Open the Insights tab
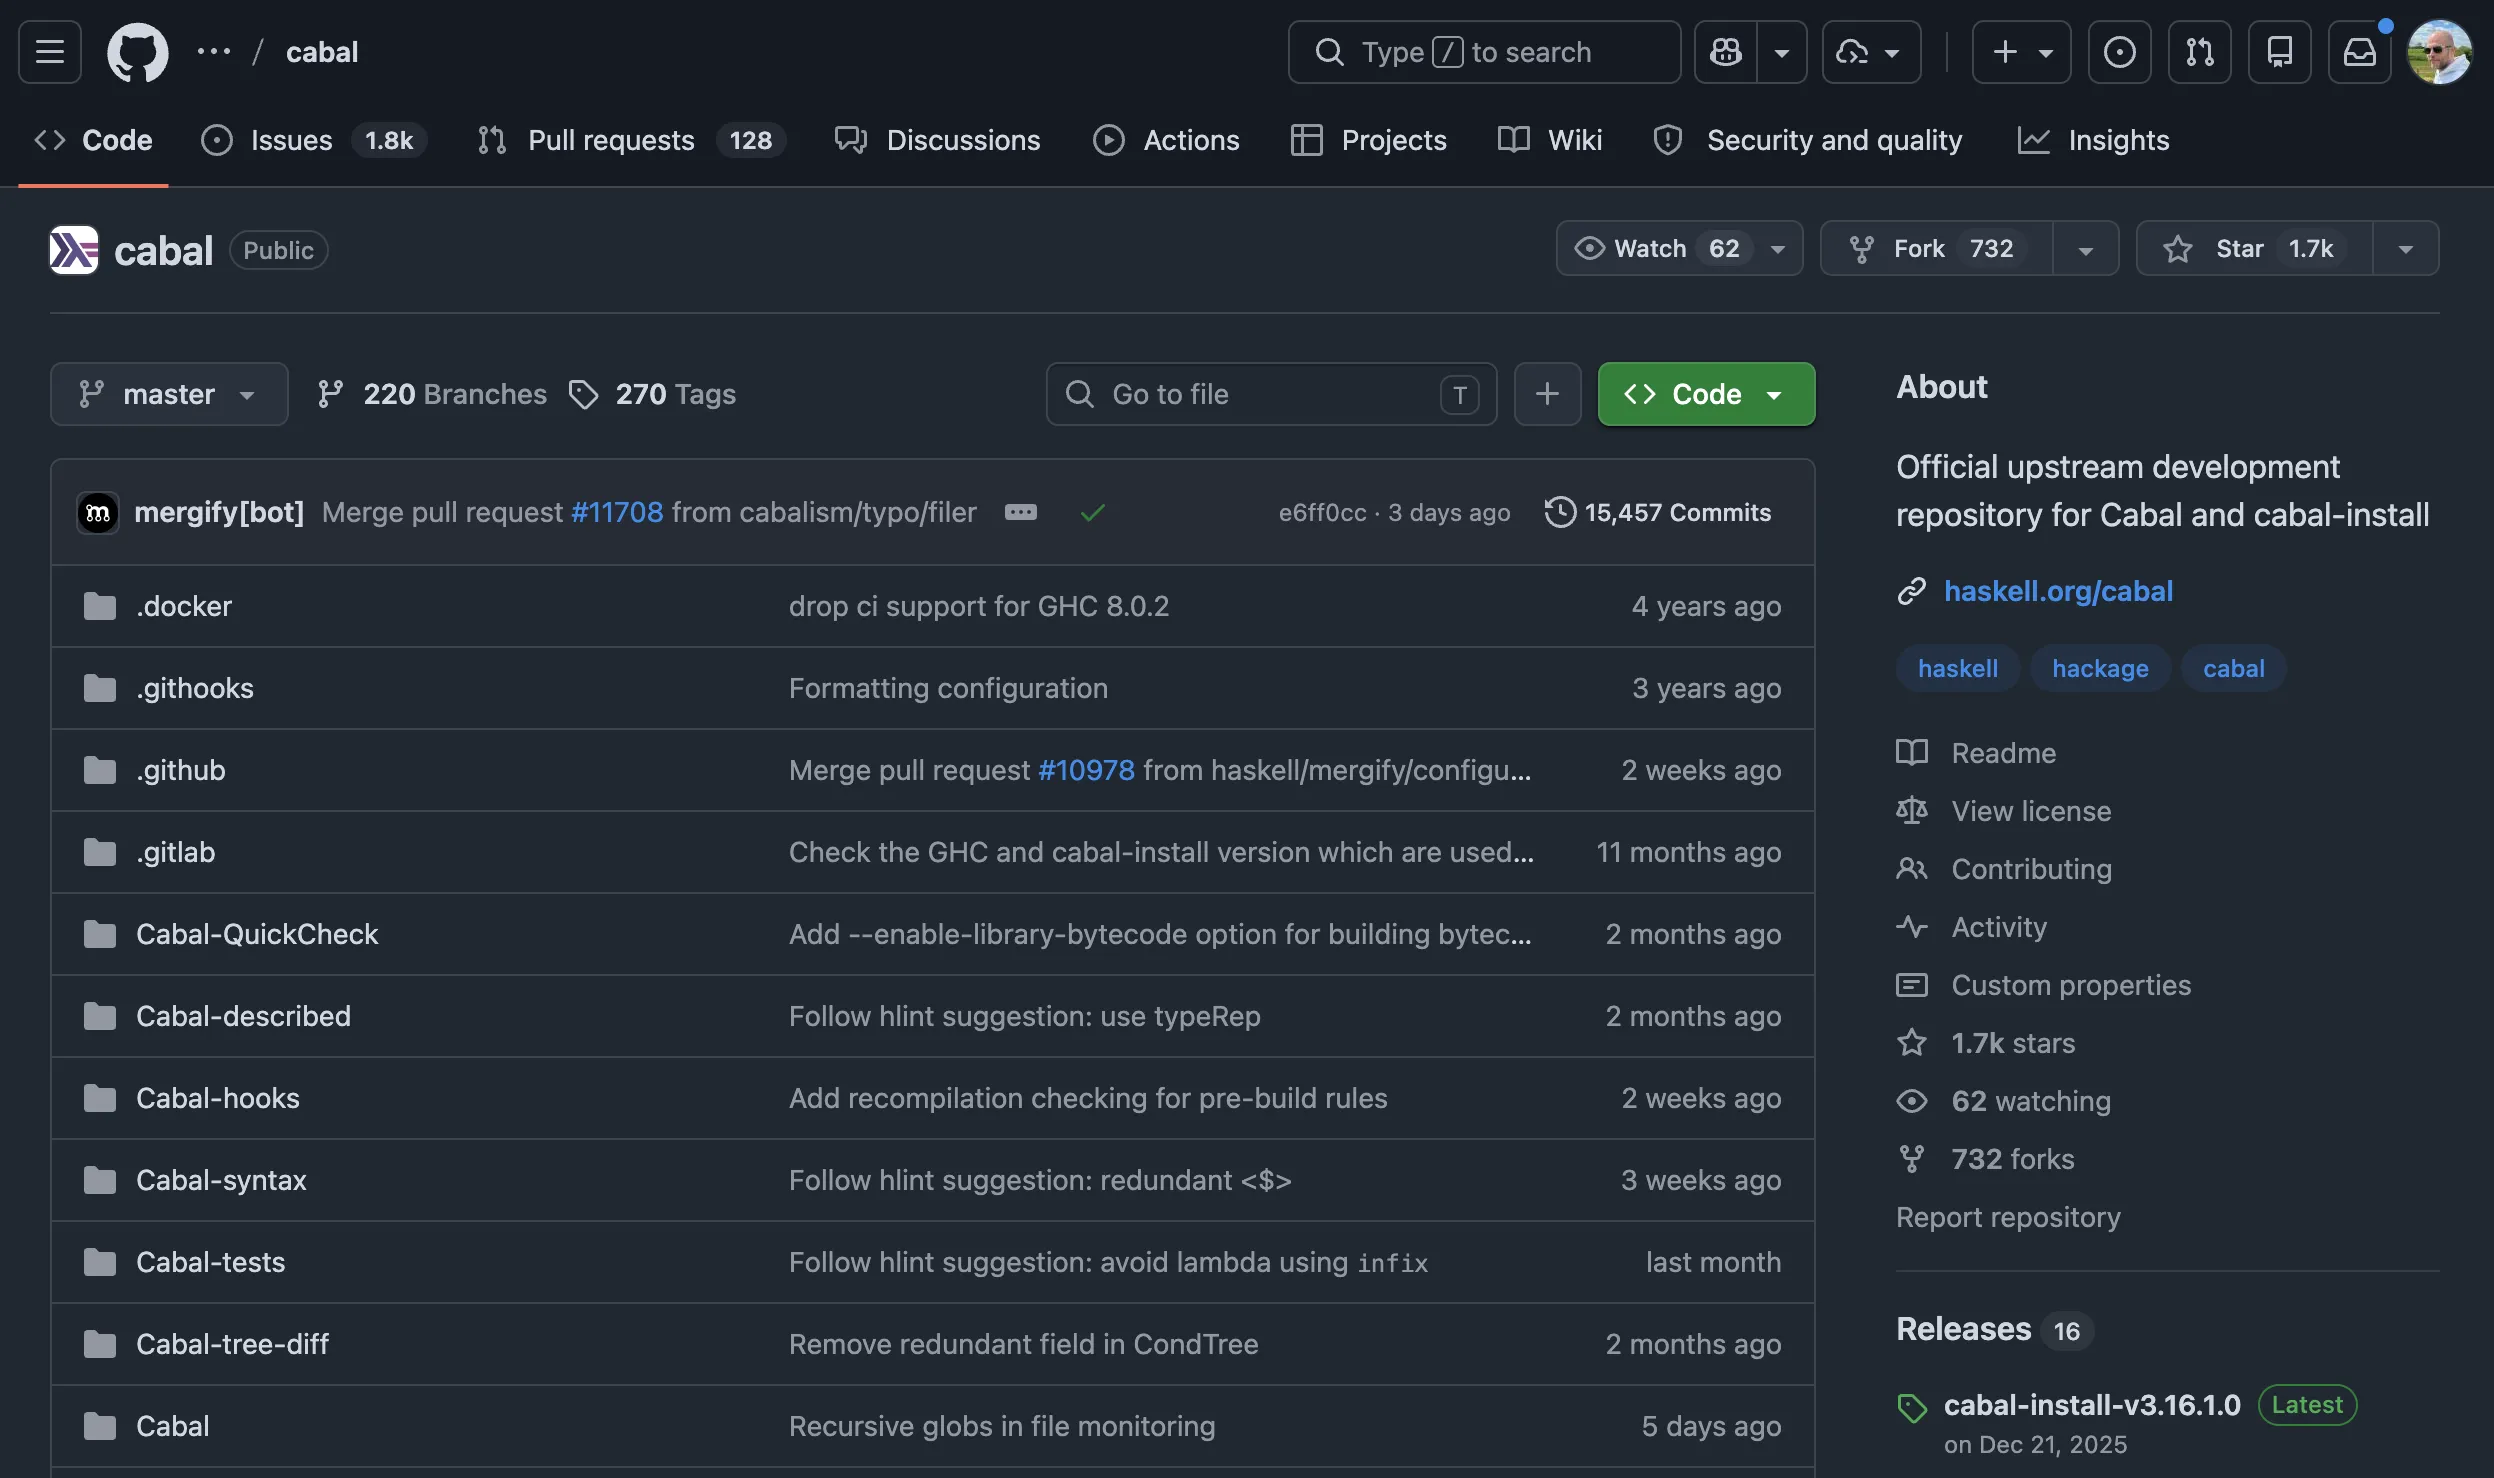The height and width of the screenshot is (1478, 2494). [x=2093, y=140]
